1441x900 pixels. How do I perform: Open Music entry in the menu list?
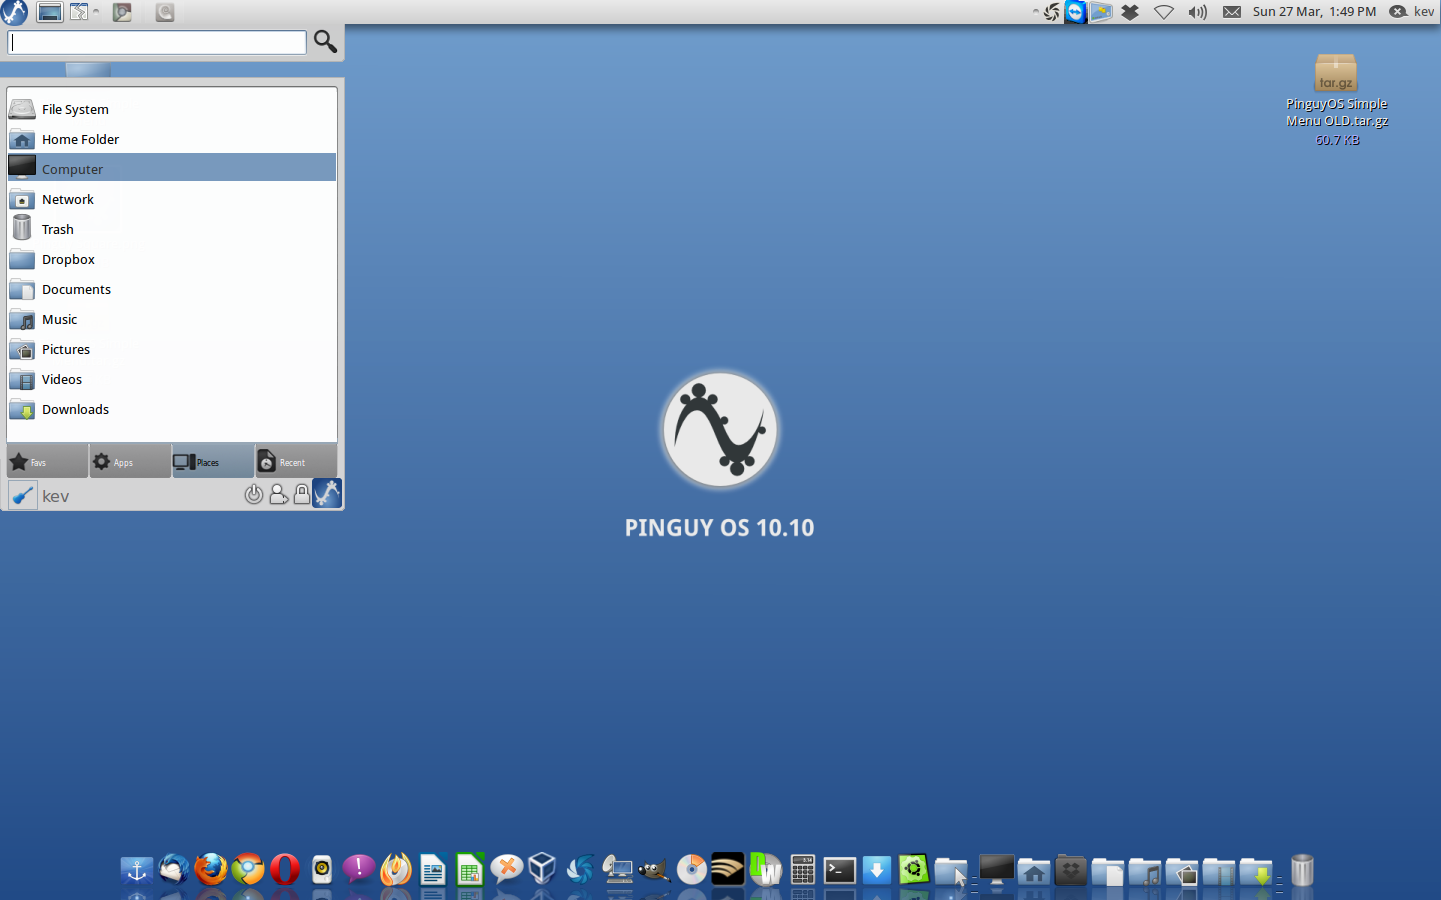pyautogui.click(x=172, y=319)
